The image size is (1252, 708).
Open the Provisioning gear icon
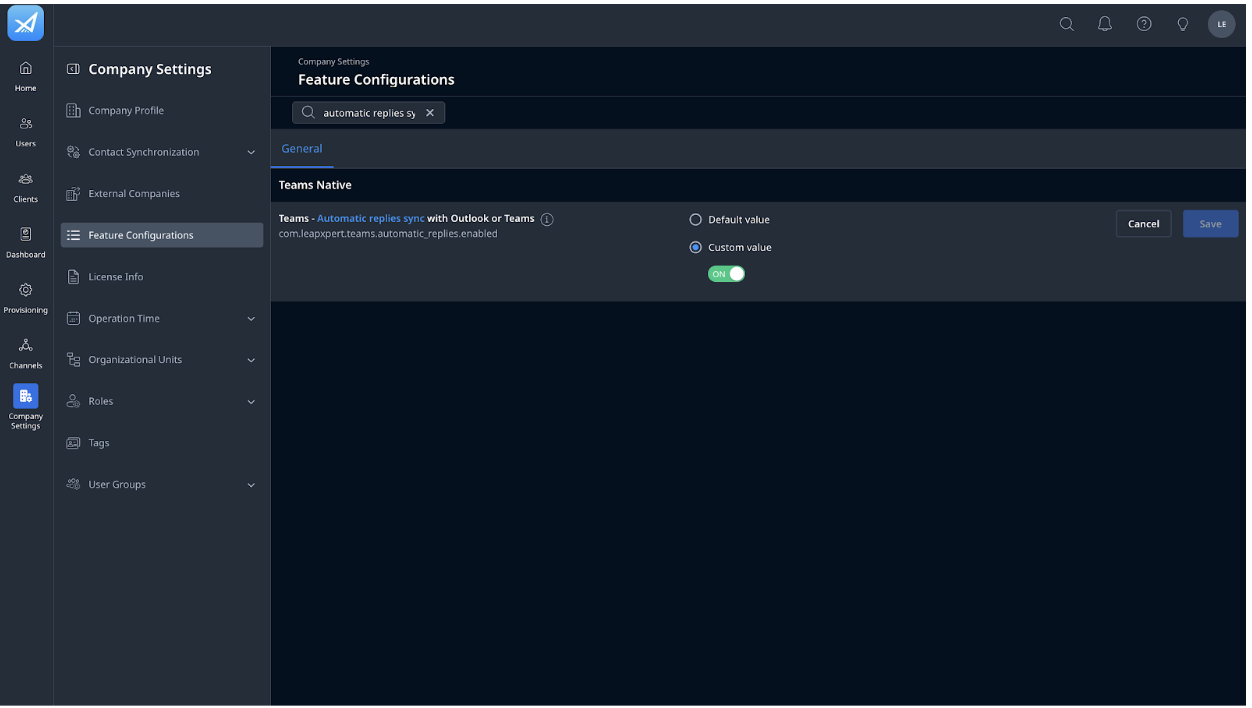26,290
